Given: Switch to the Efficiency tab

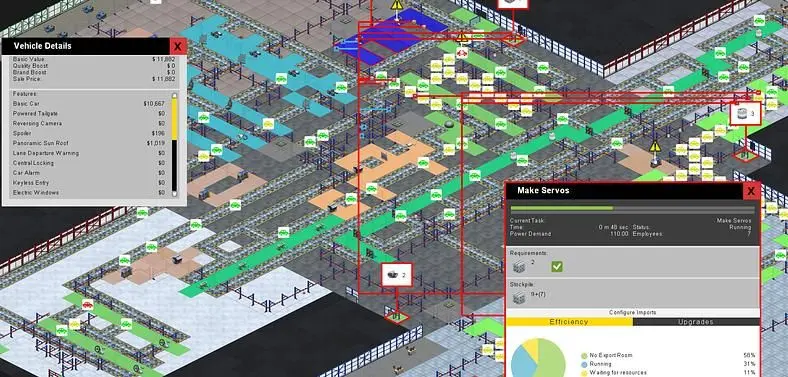Looking at the screenshot, I should (x=569, y=322).
